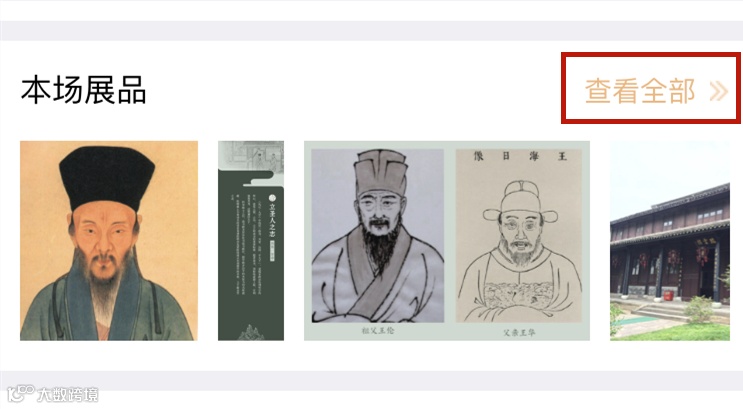Click the 立圣人之志 title on the poster

pyautogui.click(x=272, y=217)
